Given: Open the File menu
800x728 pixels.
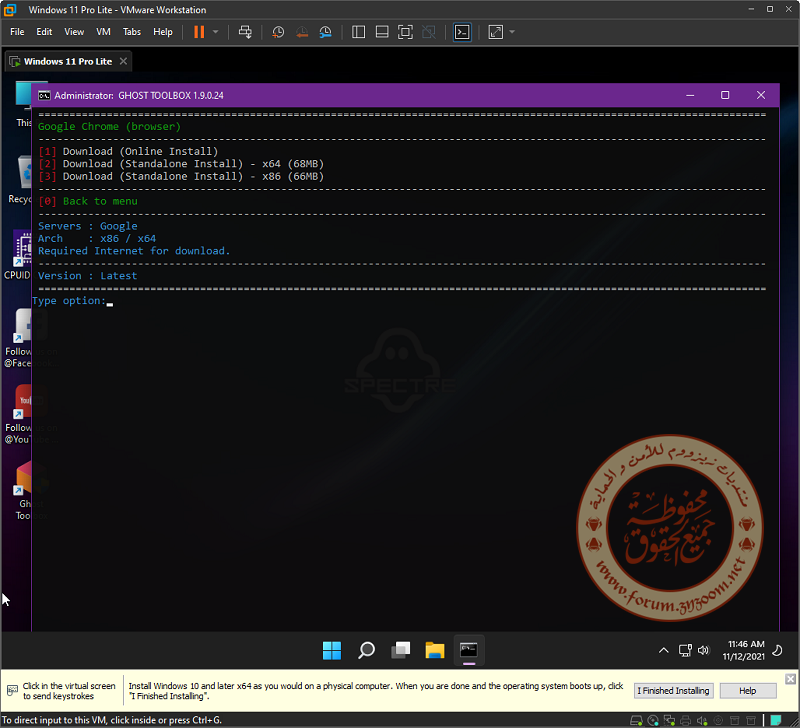Looking at the screenshot, I should coord(17,32).
